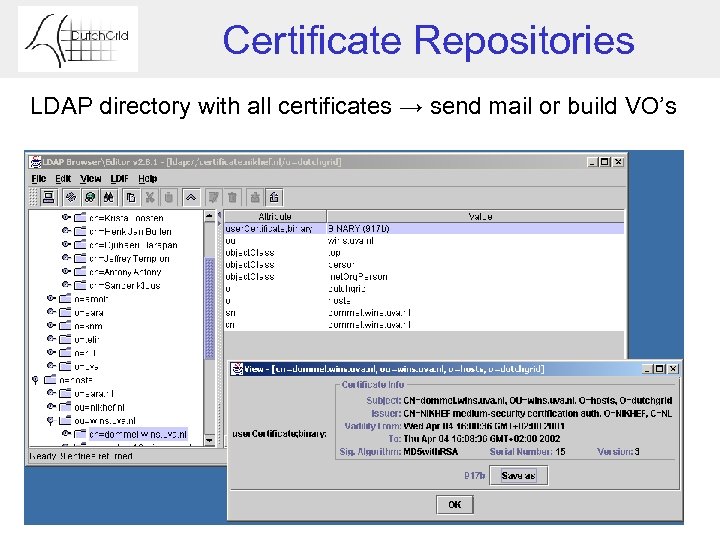Expand the cn=Sander Klous tree node
The height and width of the screenshot is (540, 720).
tap(66, 285)
